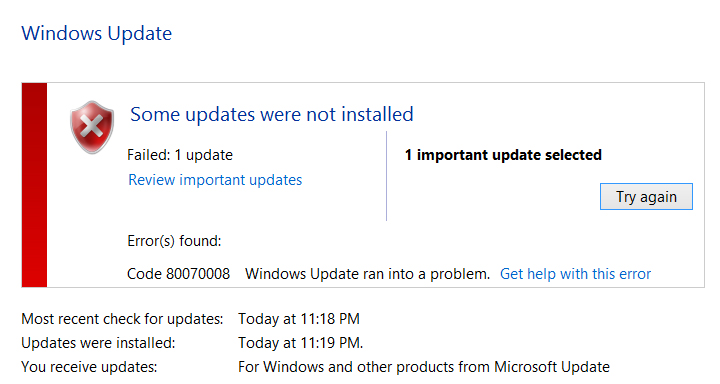Open Get help with this error link
Image resolution: width=720 pixels, height=384 pixels.
click(575, 274)
